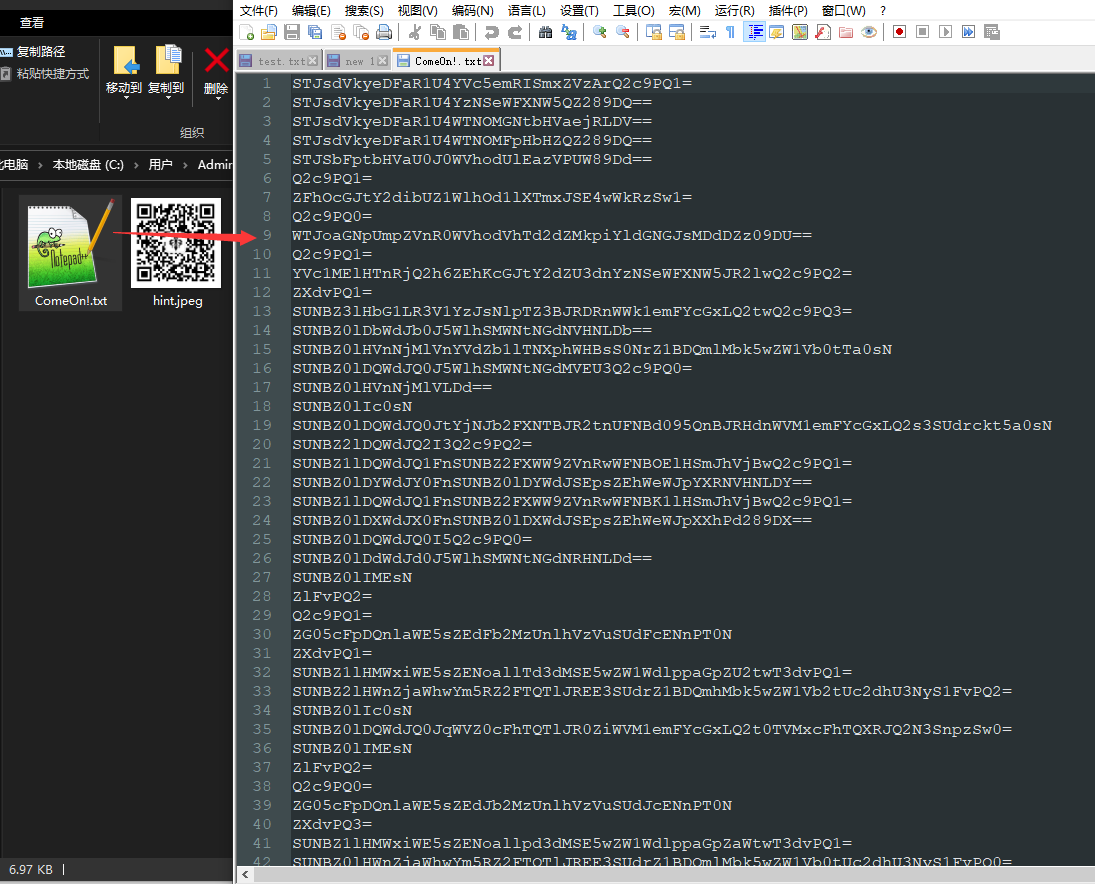Open the 组织 dropdown in Explorer

pos(193,132)
